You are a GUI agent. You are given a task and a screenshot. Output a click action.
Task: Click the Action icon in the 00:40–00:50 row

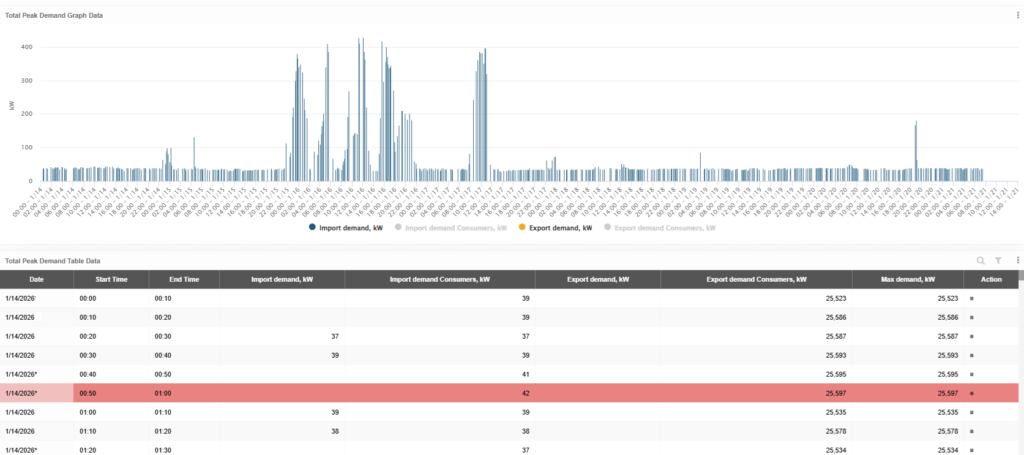click(x=972, y=375)
